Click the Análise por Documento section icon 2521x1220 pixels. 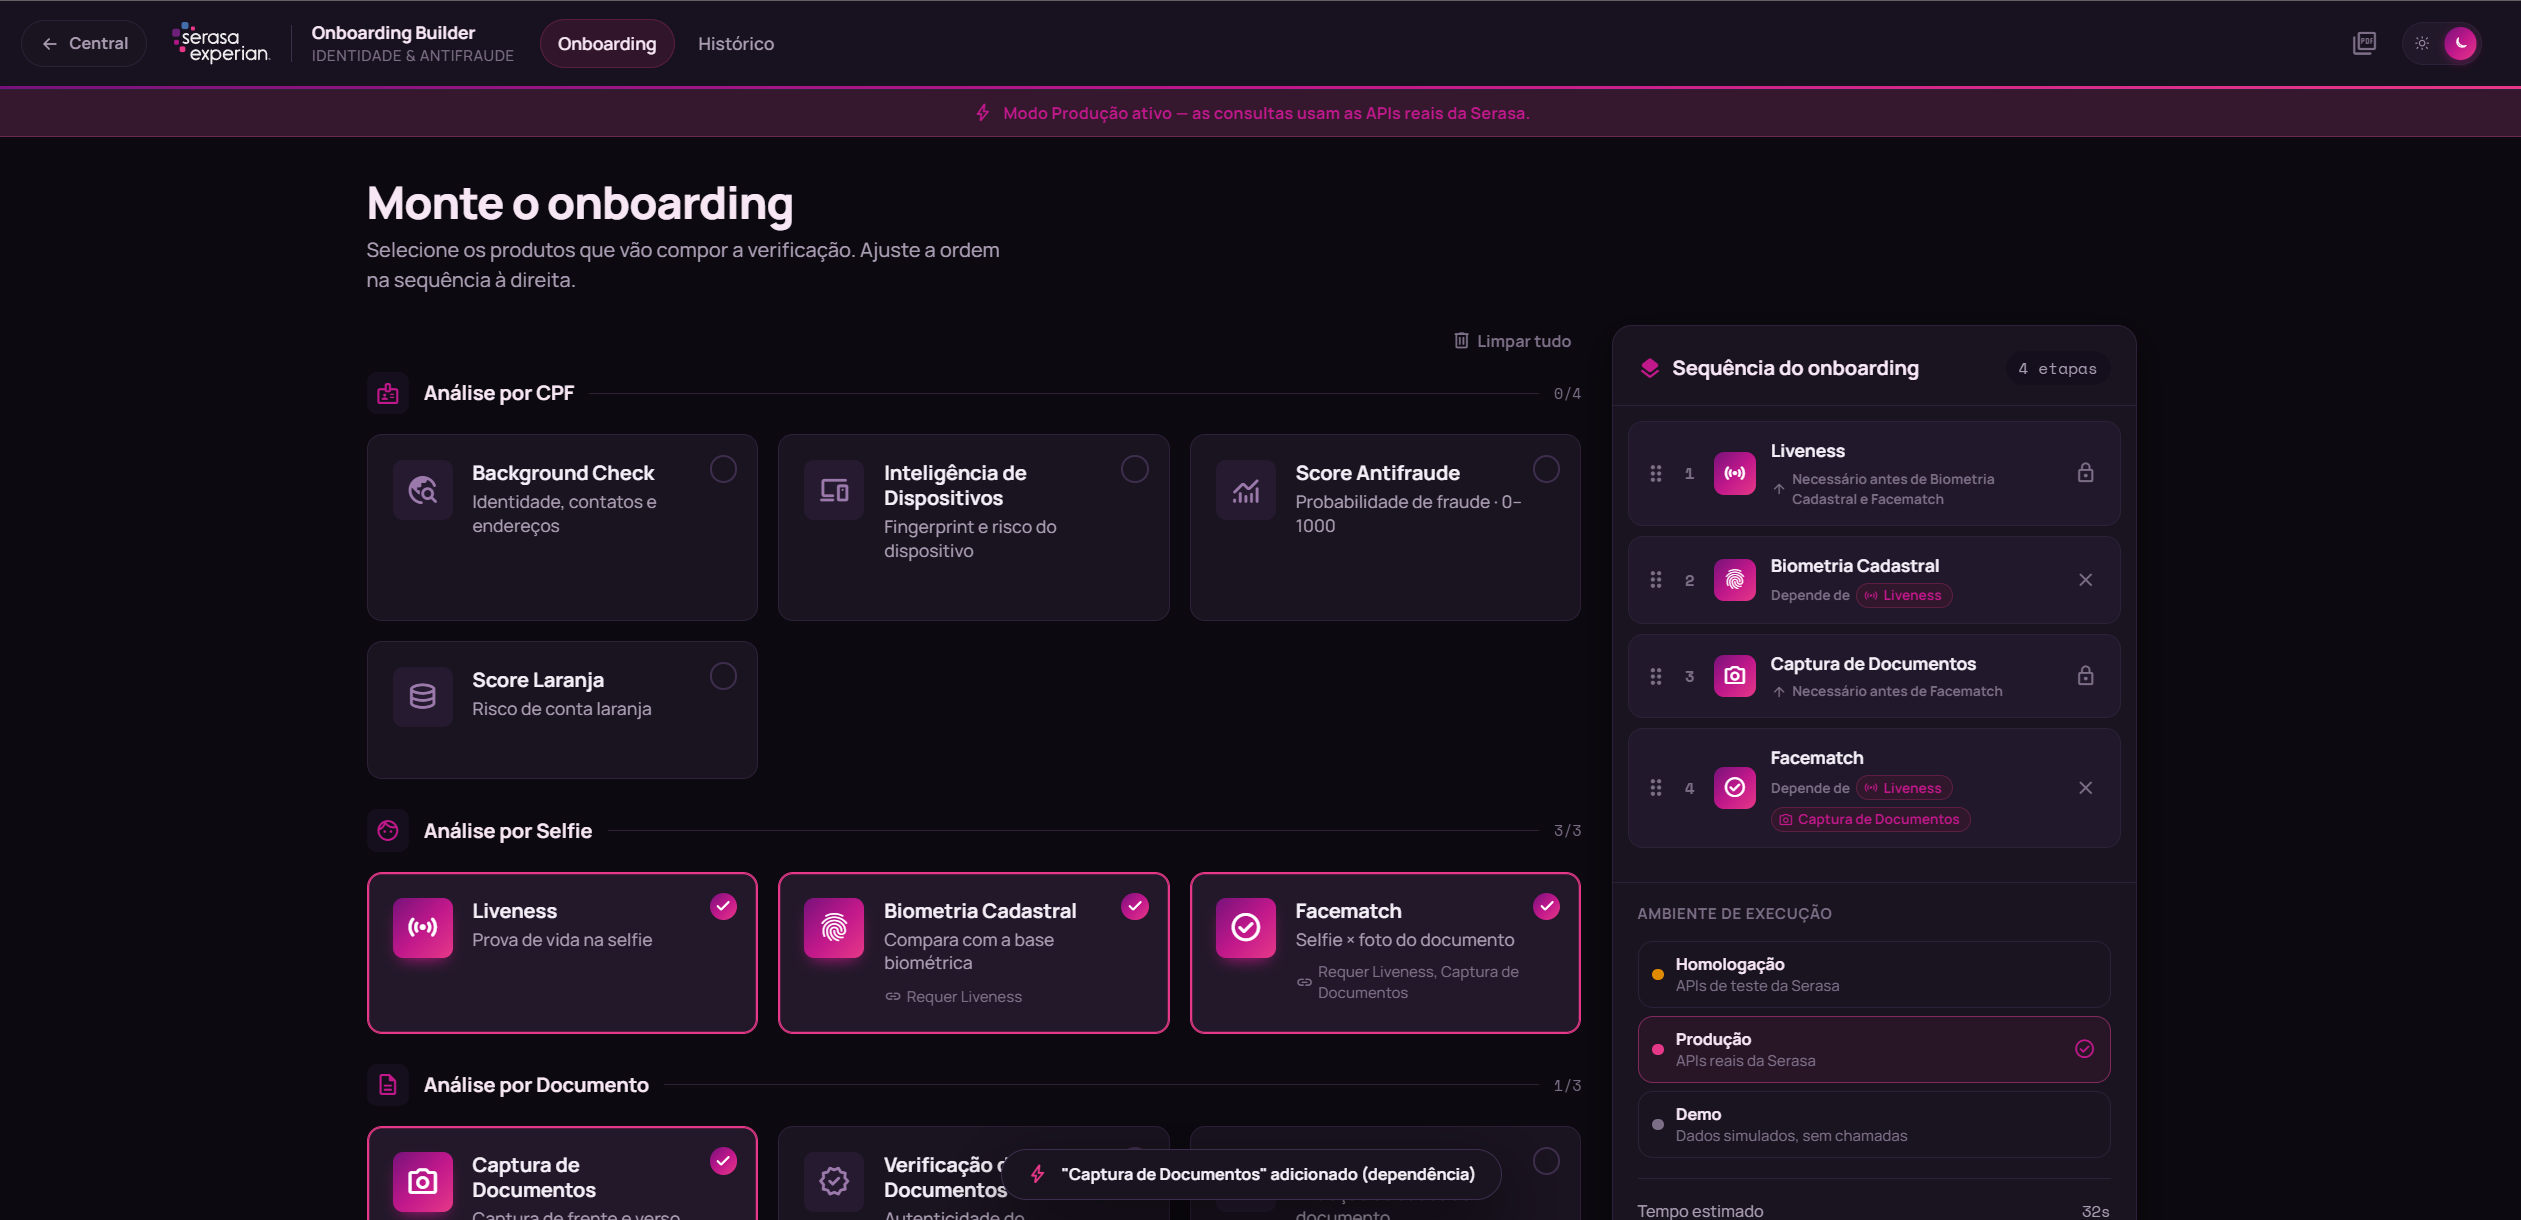(x=388, y=1085)
